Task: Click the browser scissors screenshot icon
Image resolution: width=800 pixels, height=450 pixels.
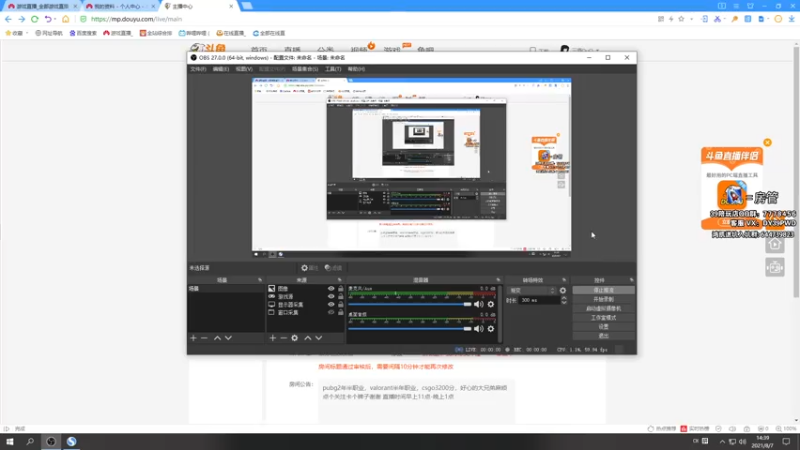Action: (717, 19)
